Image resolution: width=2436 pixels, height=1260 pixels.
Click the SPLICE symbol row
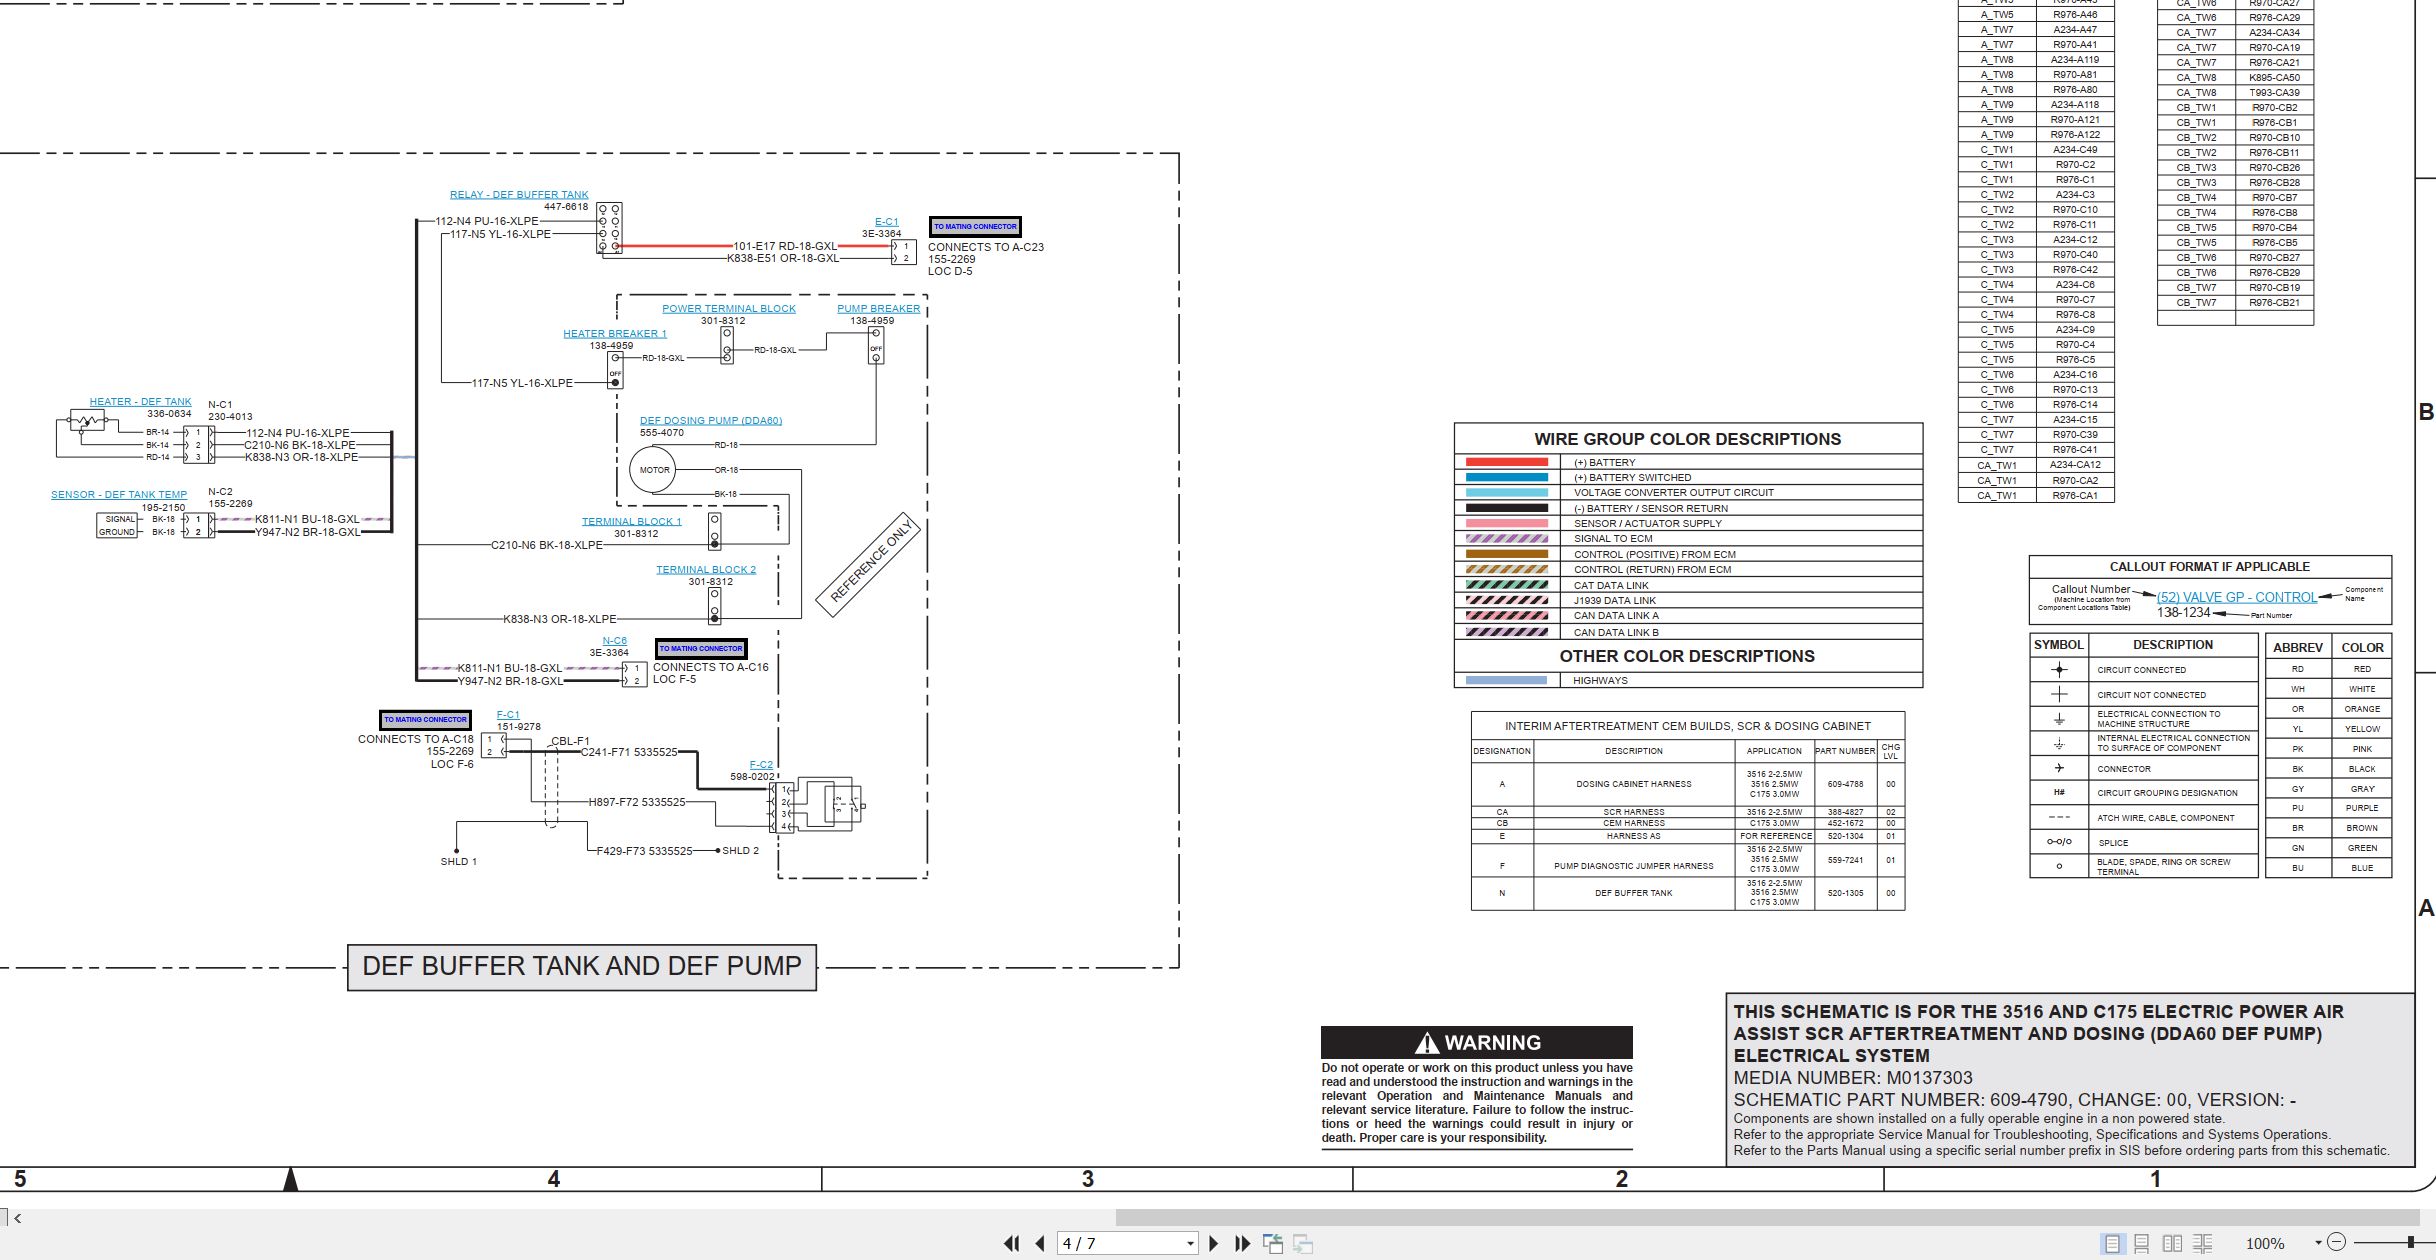pos(2143,842)
